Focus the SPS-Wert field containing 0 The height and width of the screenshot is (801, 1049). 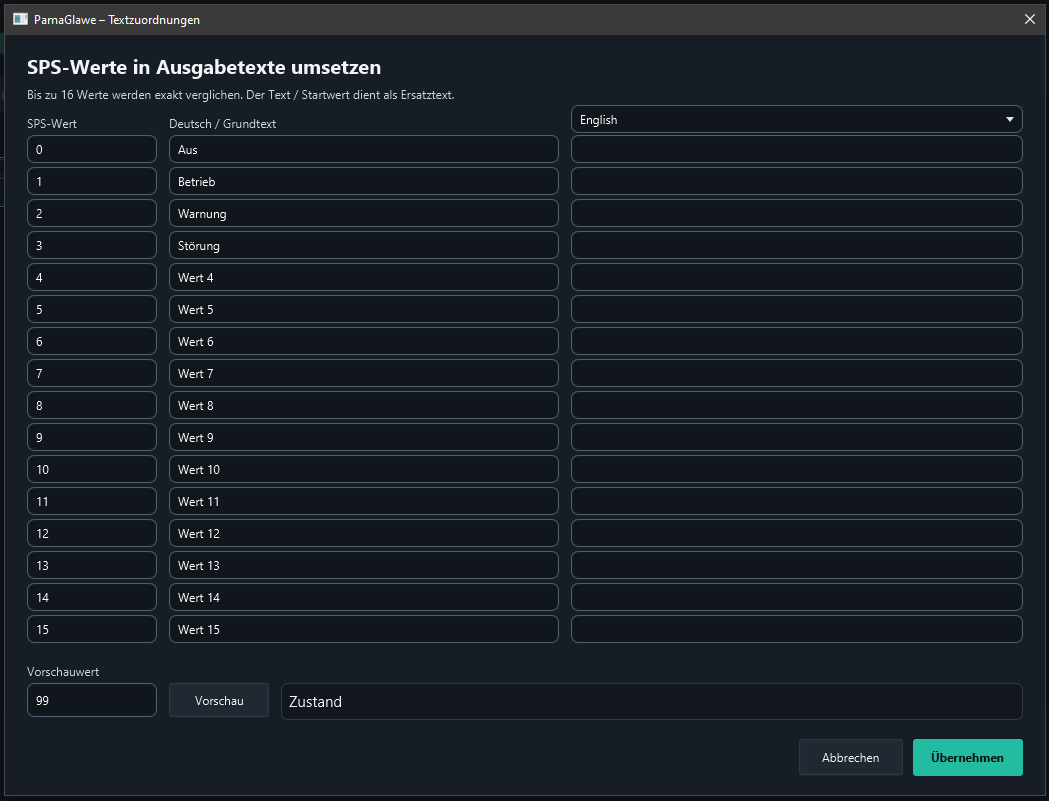92,149
